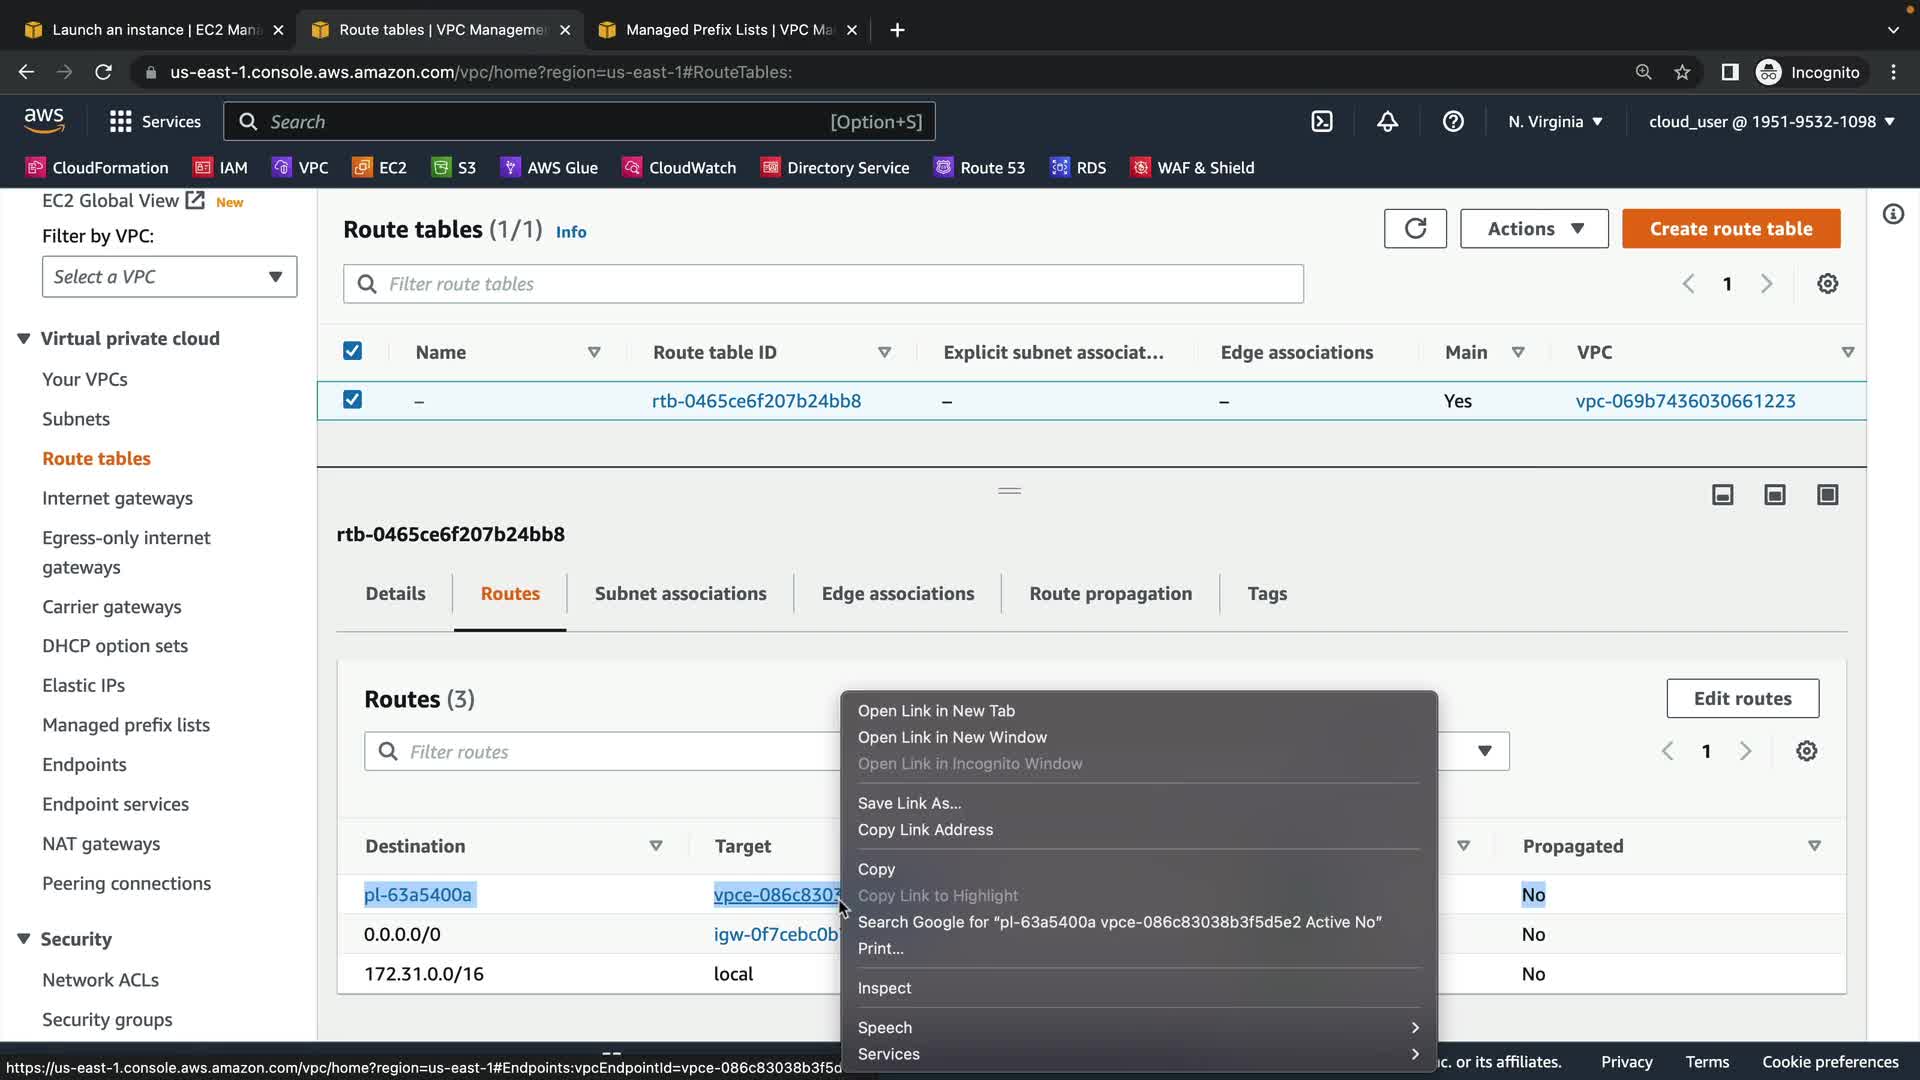Open the vpc-069b7436030661223 link
This screenshot has width=1920, height=1080.
[1685, 401]
